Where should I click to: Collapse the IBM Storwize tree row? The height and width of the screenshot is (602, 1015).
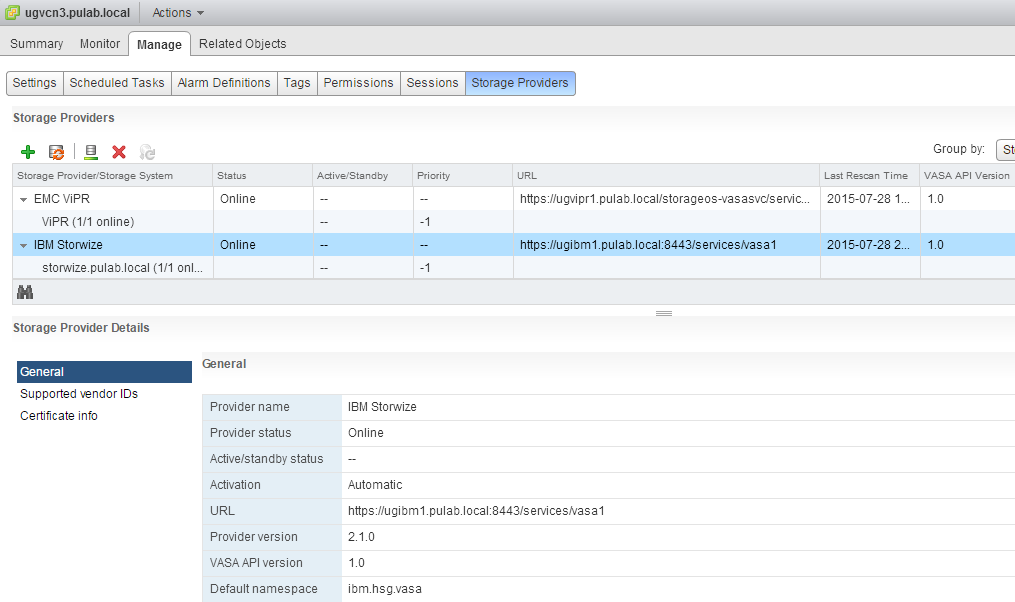[23, 245]
